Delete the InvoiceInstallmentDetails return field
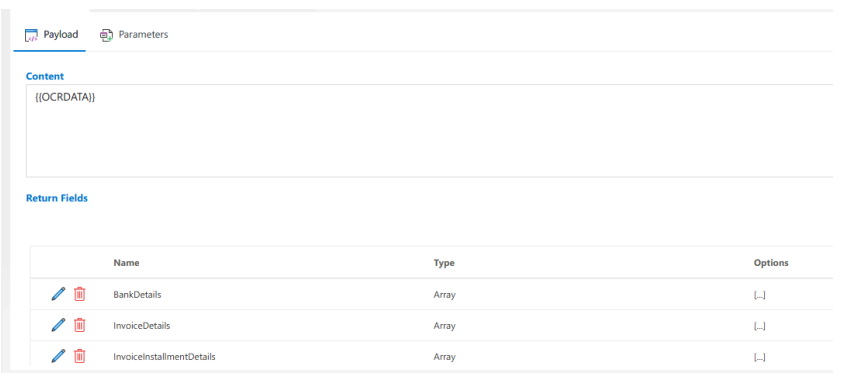The height and width of the screenshot is (377, 844). pyautogui.click(x=80, y=356)
